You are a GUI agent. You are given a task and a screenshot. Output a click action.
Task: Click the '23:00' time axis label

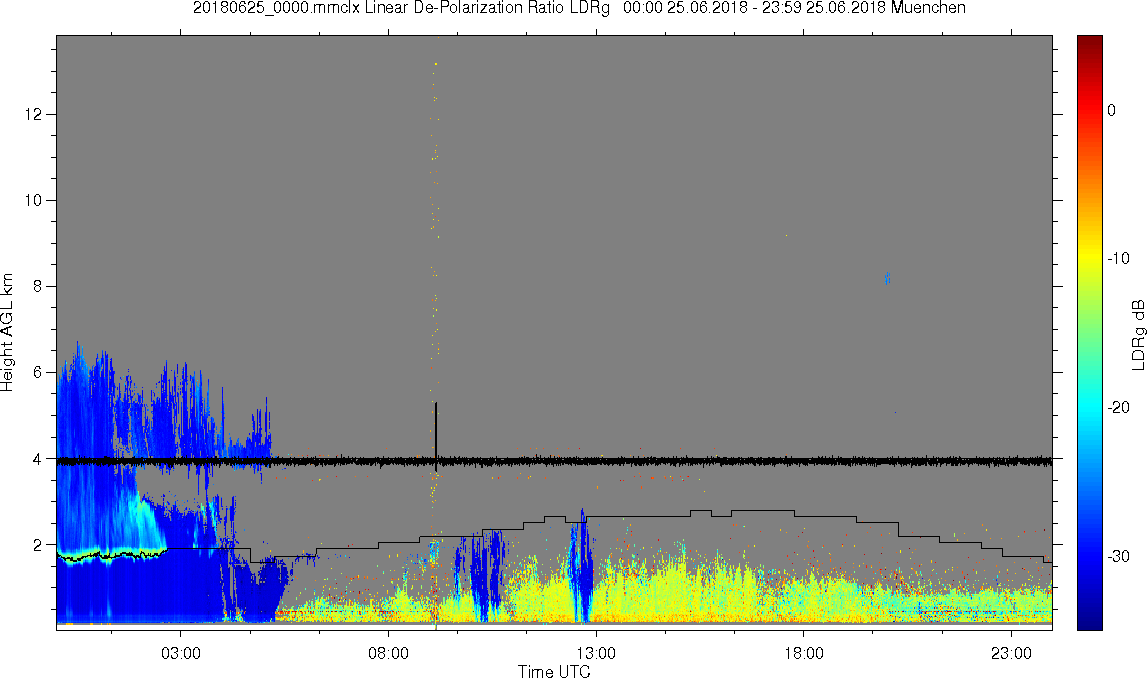1012,653
